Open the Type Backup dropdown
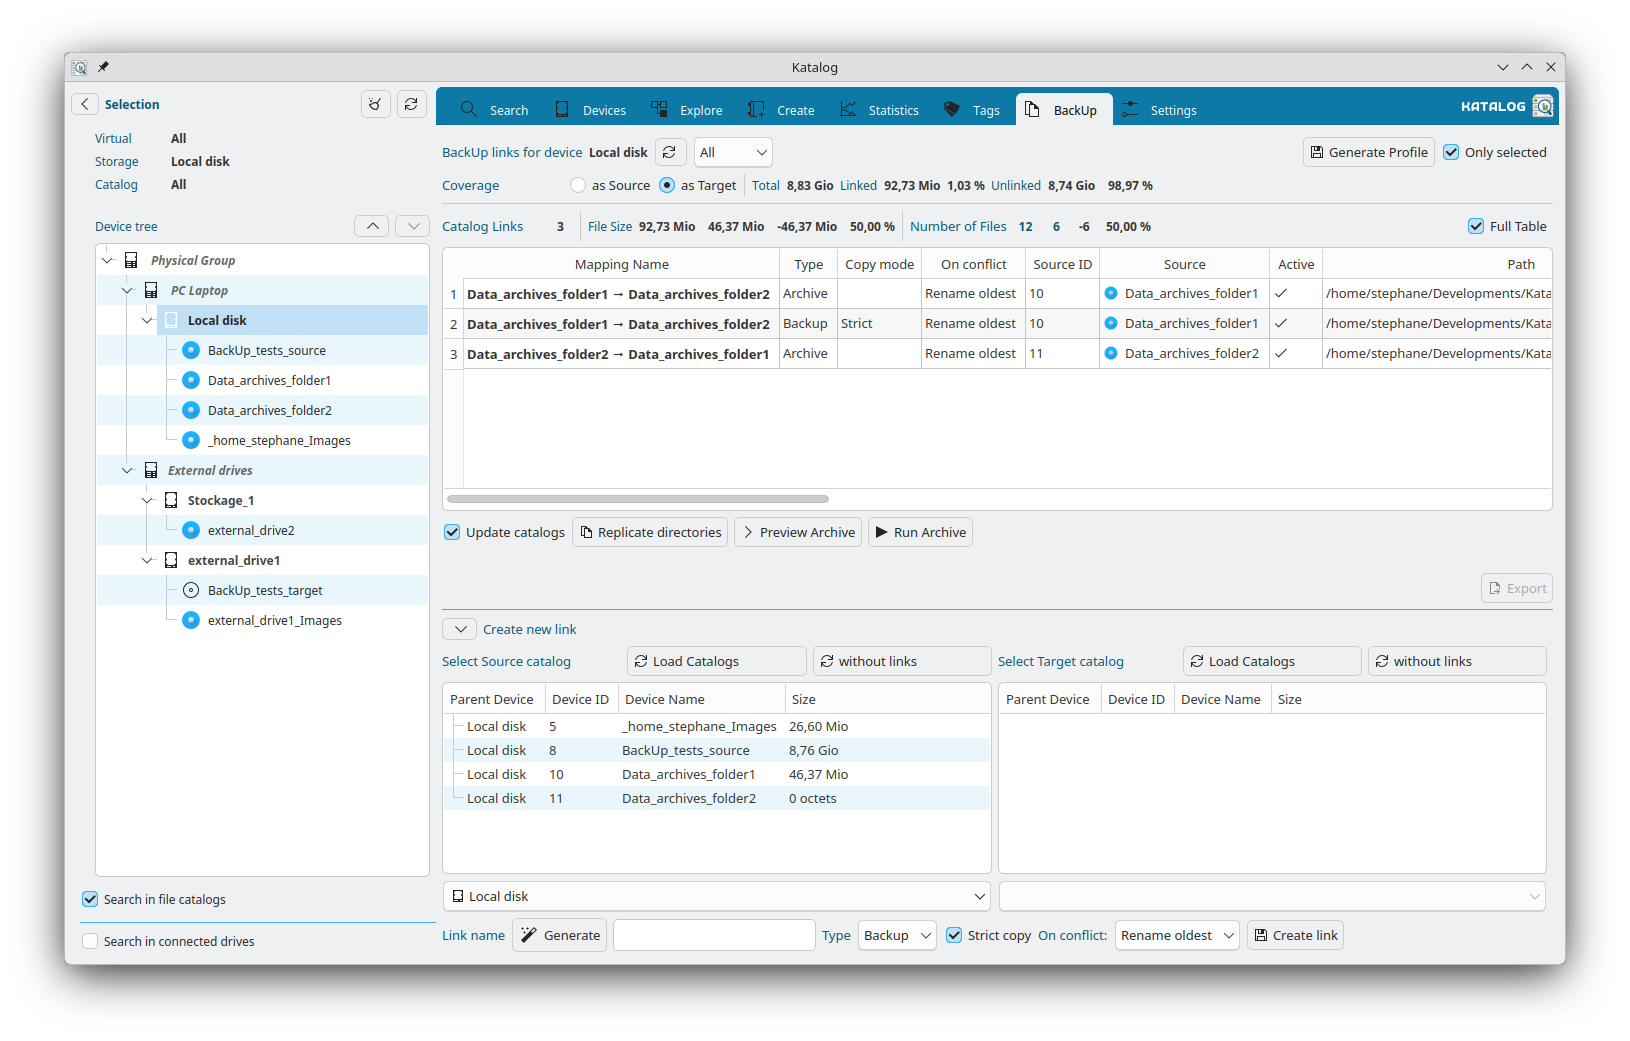 point(897,935)
